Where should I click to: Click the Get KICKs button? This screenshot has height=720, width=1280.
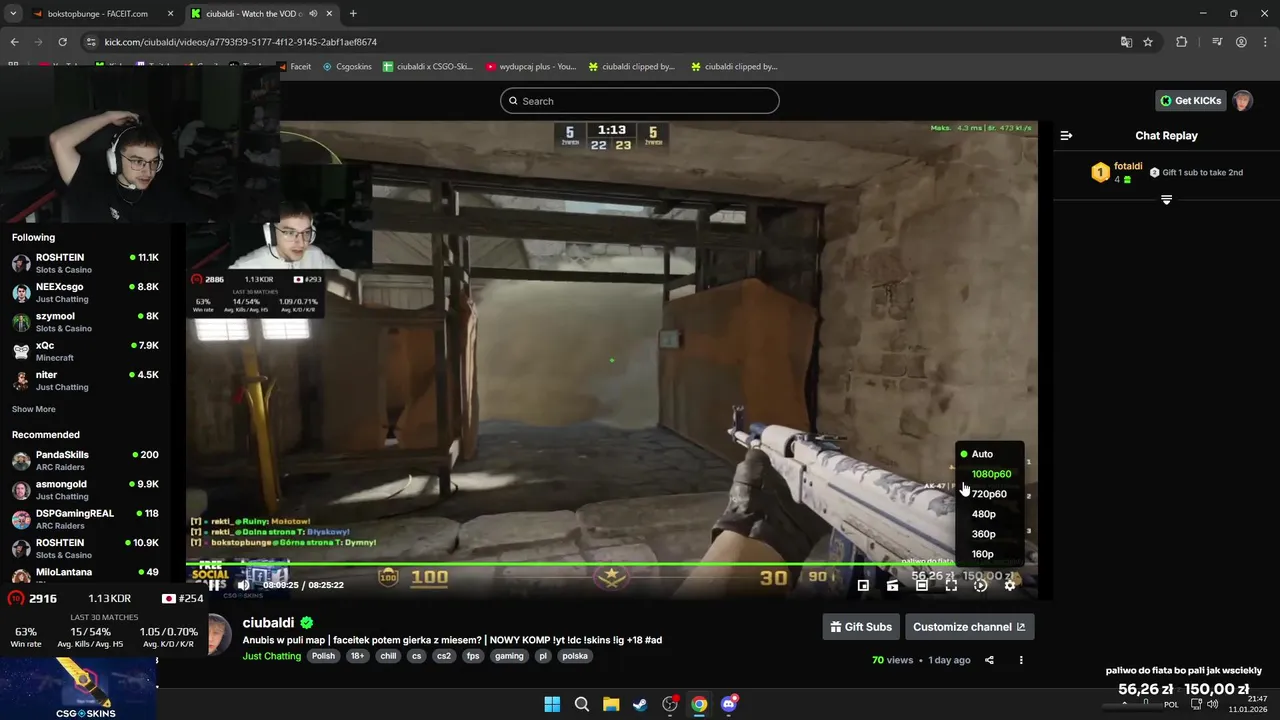point(1190,101)
